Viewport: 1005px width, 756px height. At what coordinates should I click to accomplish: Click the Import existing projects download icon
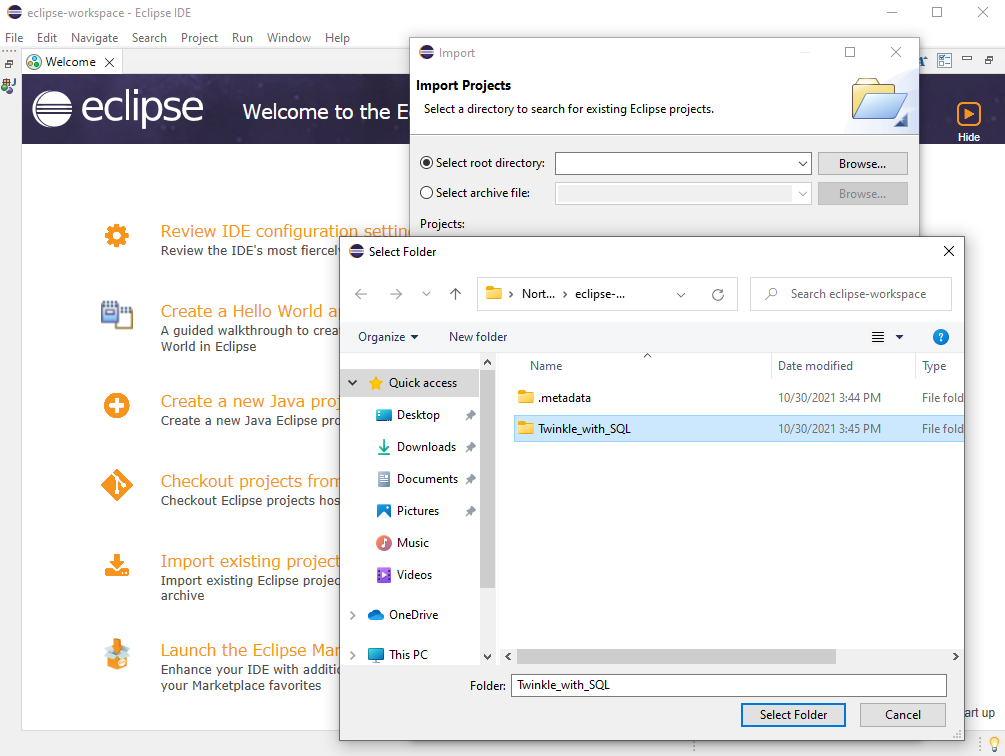coord(117,565)
